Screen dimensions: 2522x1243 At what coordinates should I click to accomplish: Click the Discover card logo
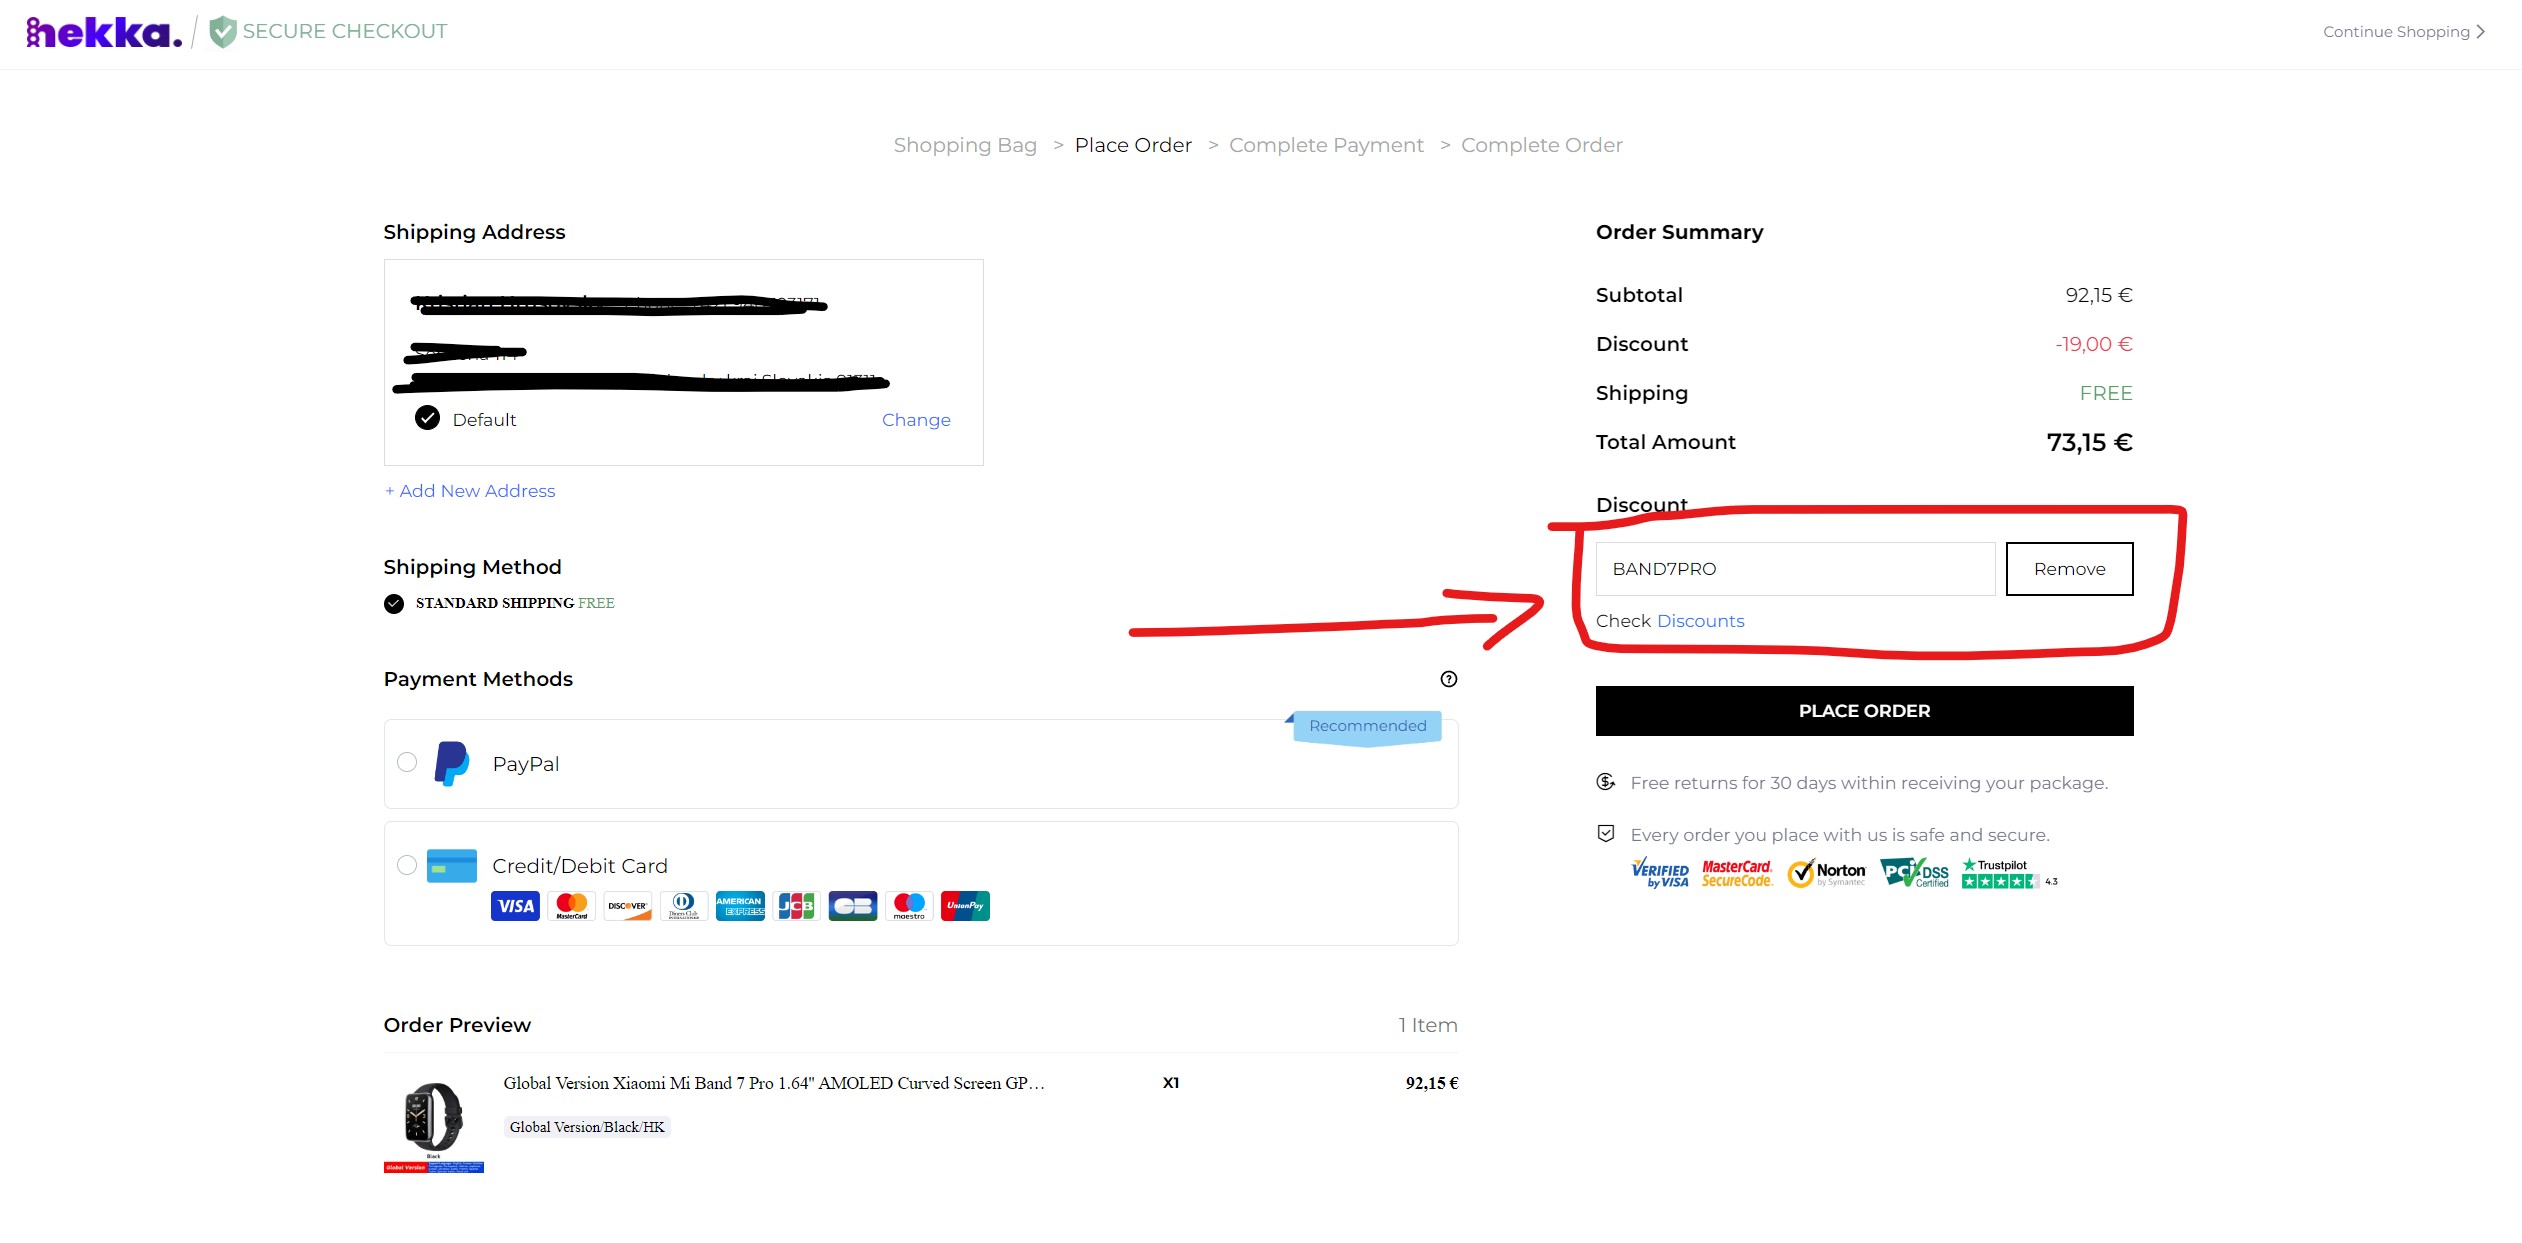(628, 906)
